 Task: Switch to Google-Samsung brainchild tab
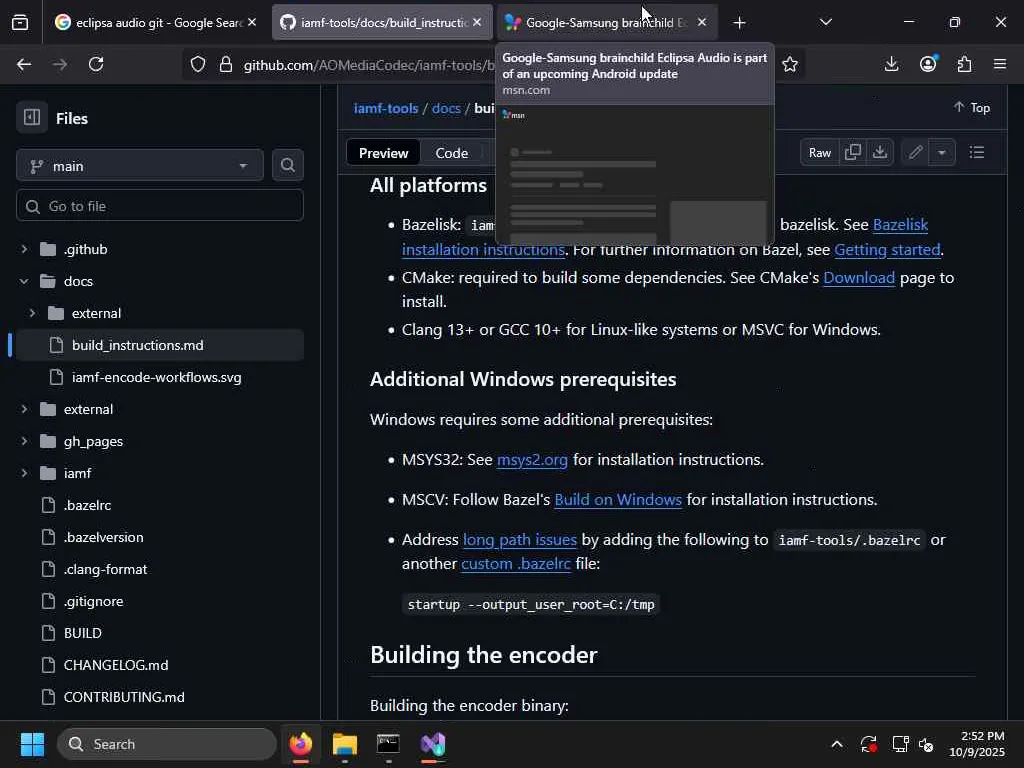tap(605, 23)
